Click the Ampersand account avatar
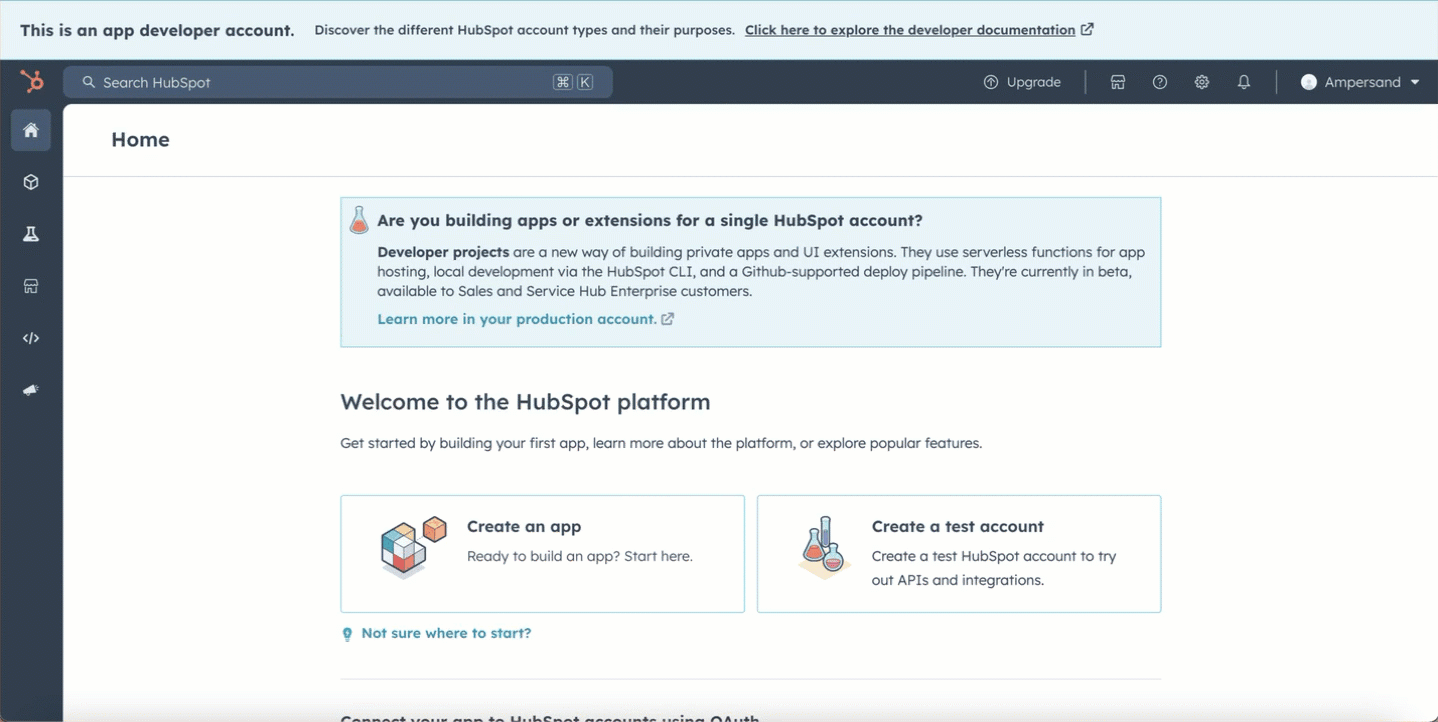Viewport: 1438px width, 722px height. 1309,82
